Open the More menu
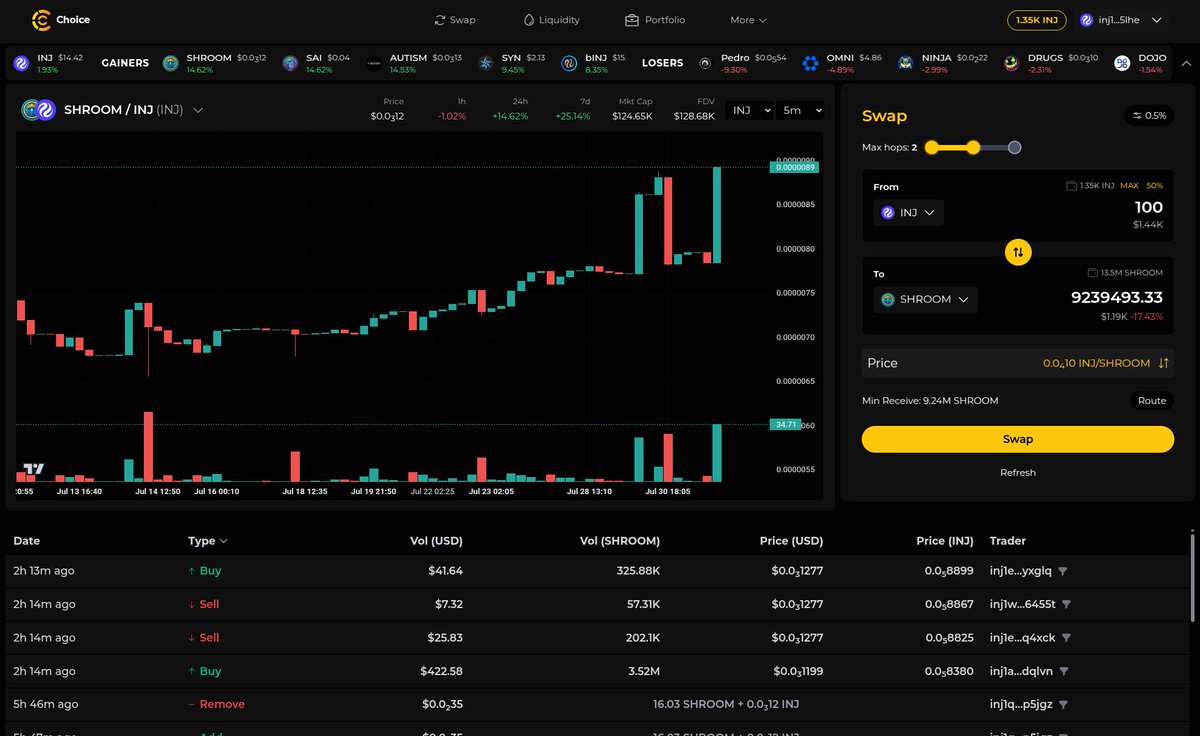 point(747,19)
